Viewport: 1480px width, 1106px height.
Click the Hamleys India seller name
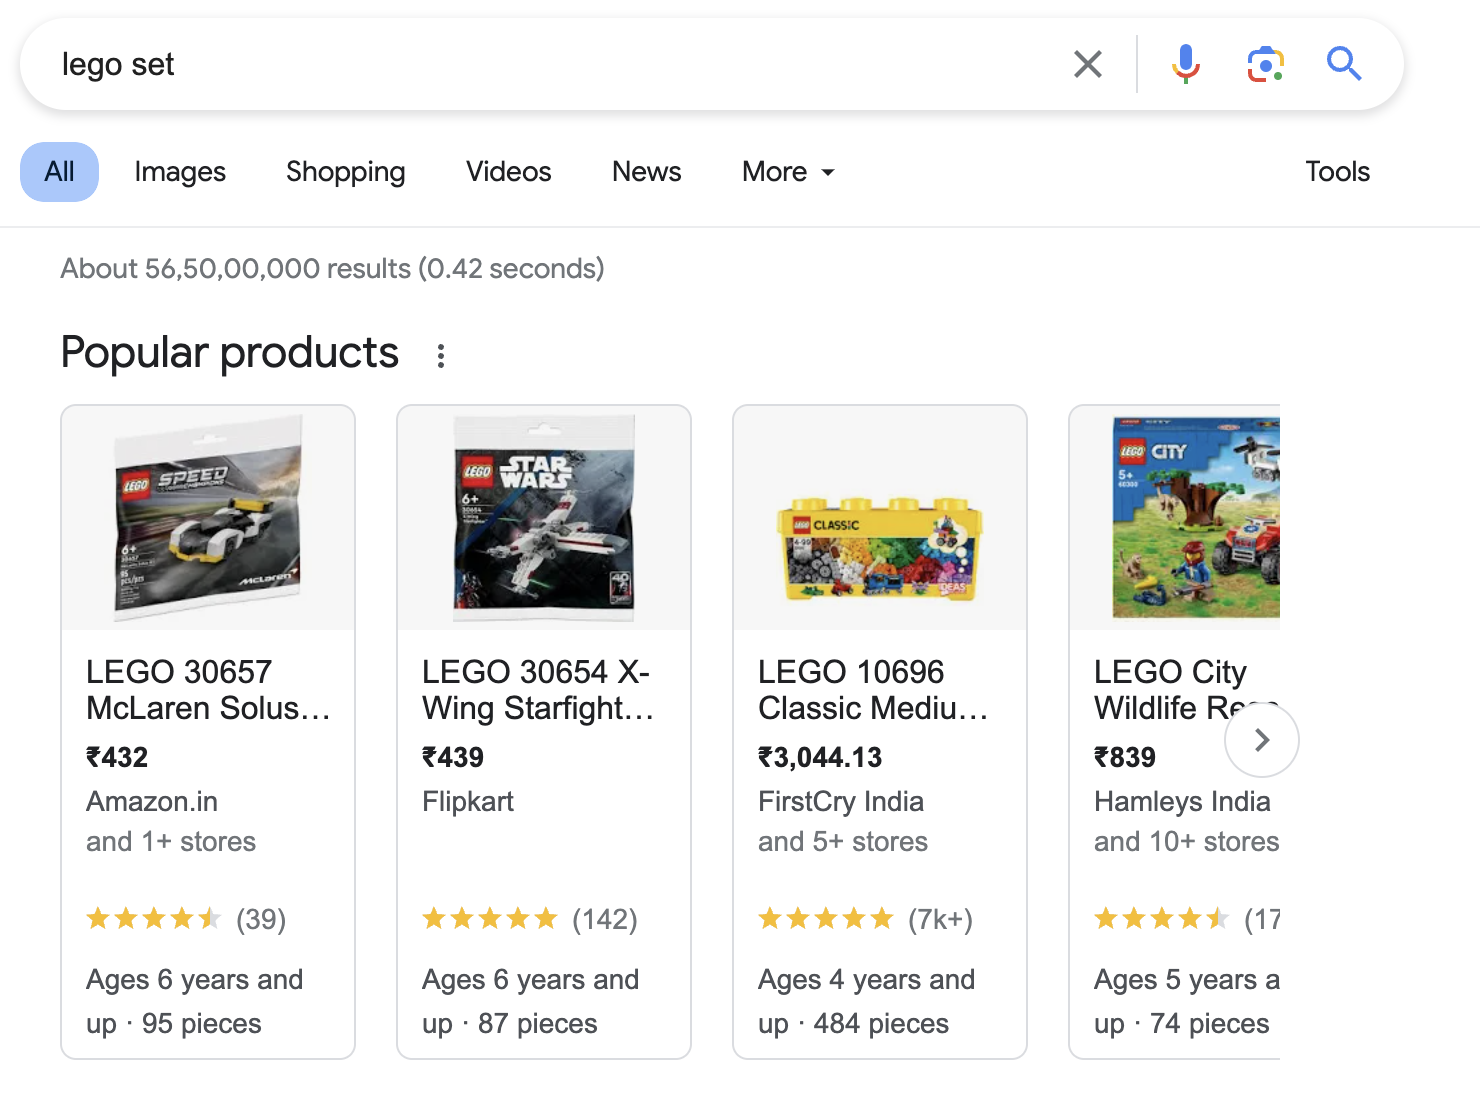[x=1182, y=801]
